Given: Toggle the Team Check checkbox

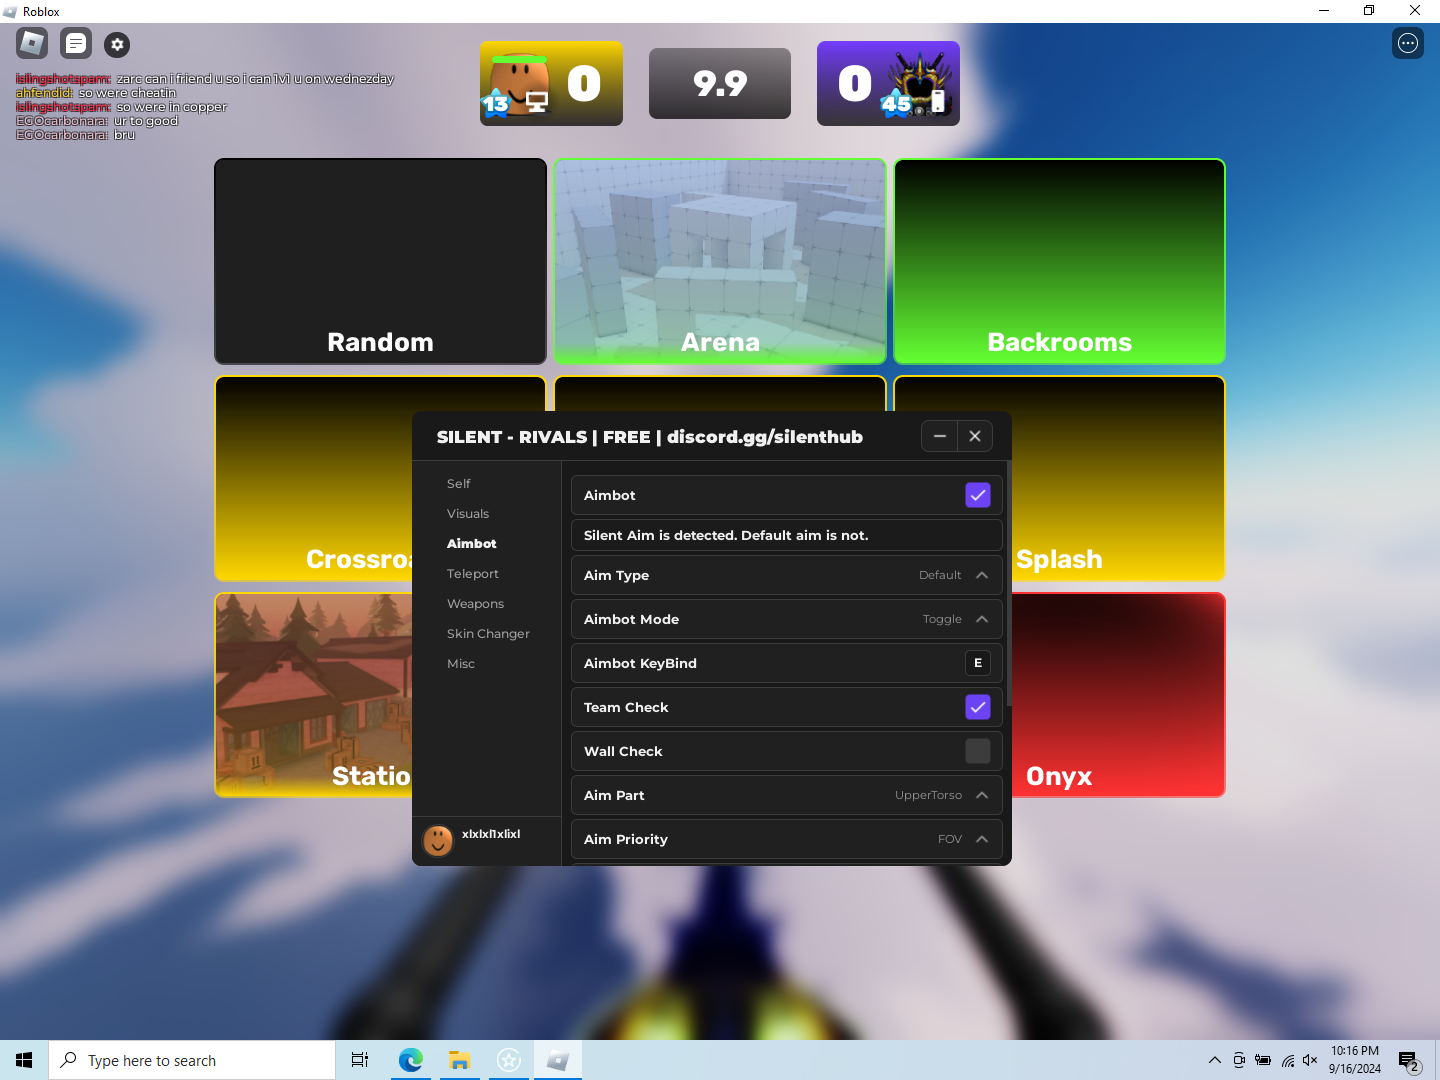Looking at the screenshot, I should tap(978, 707).
